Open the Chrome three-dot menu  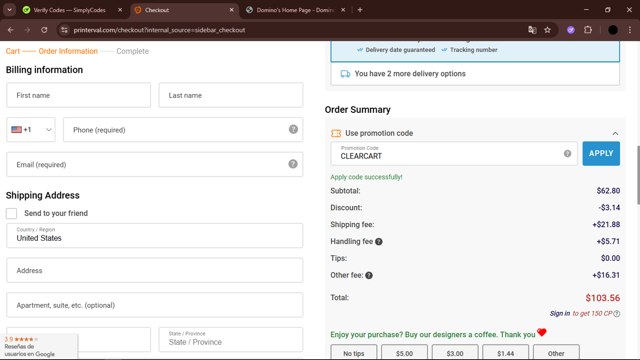click(630, 30)
